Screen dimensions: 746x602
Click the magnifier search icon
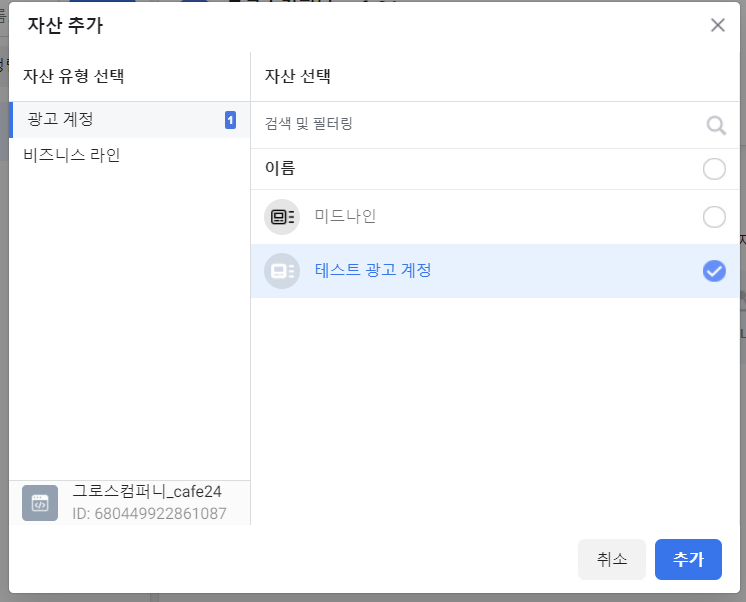716,125
